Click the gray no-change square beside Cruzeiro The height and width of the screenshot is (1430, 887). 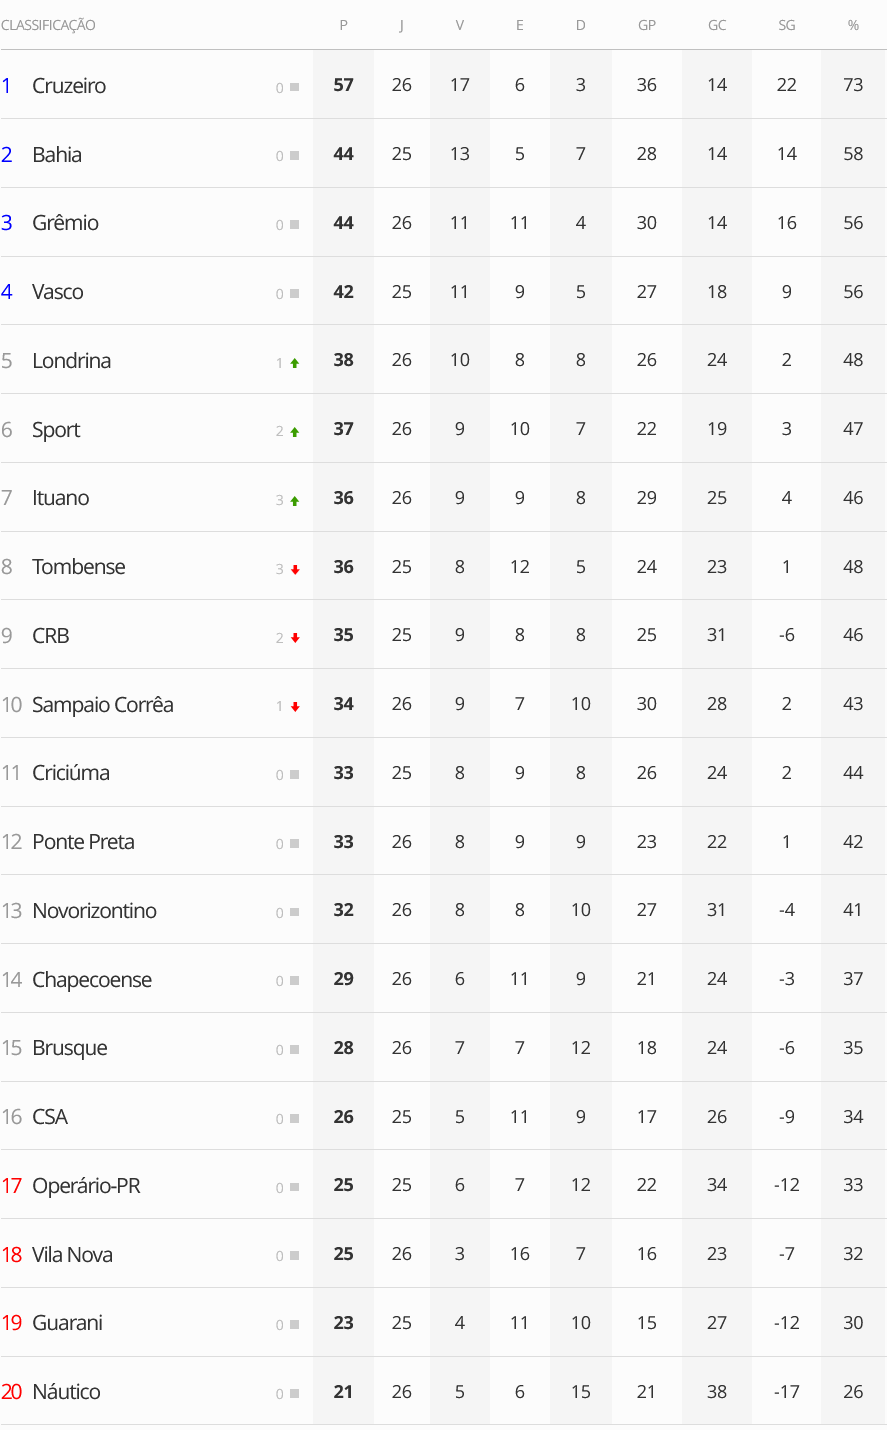tap(295, 88)
